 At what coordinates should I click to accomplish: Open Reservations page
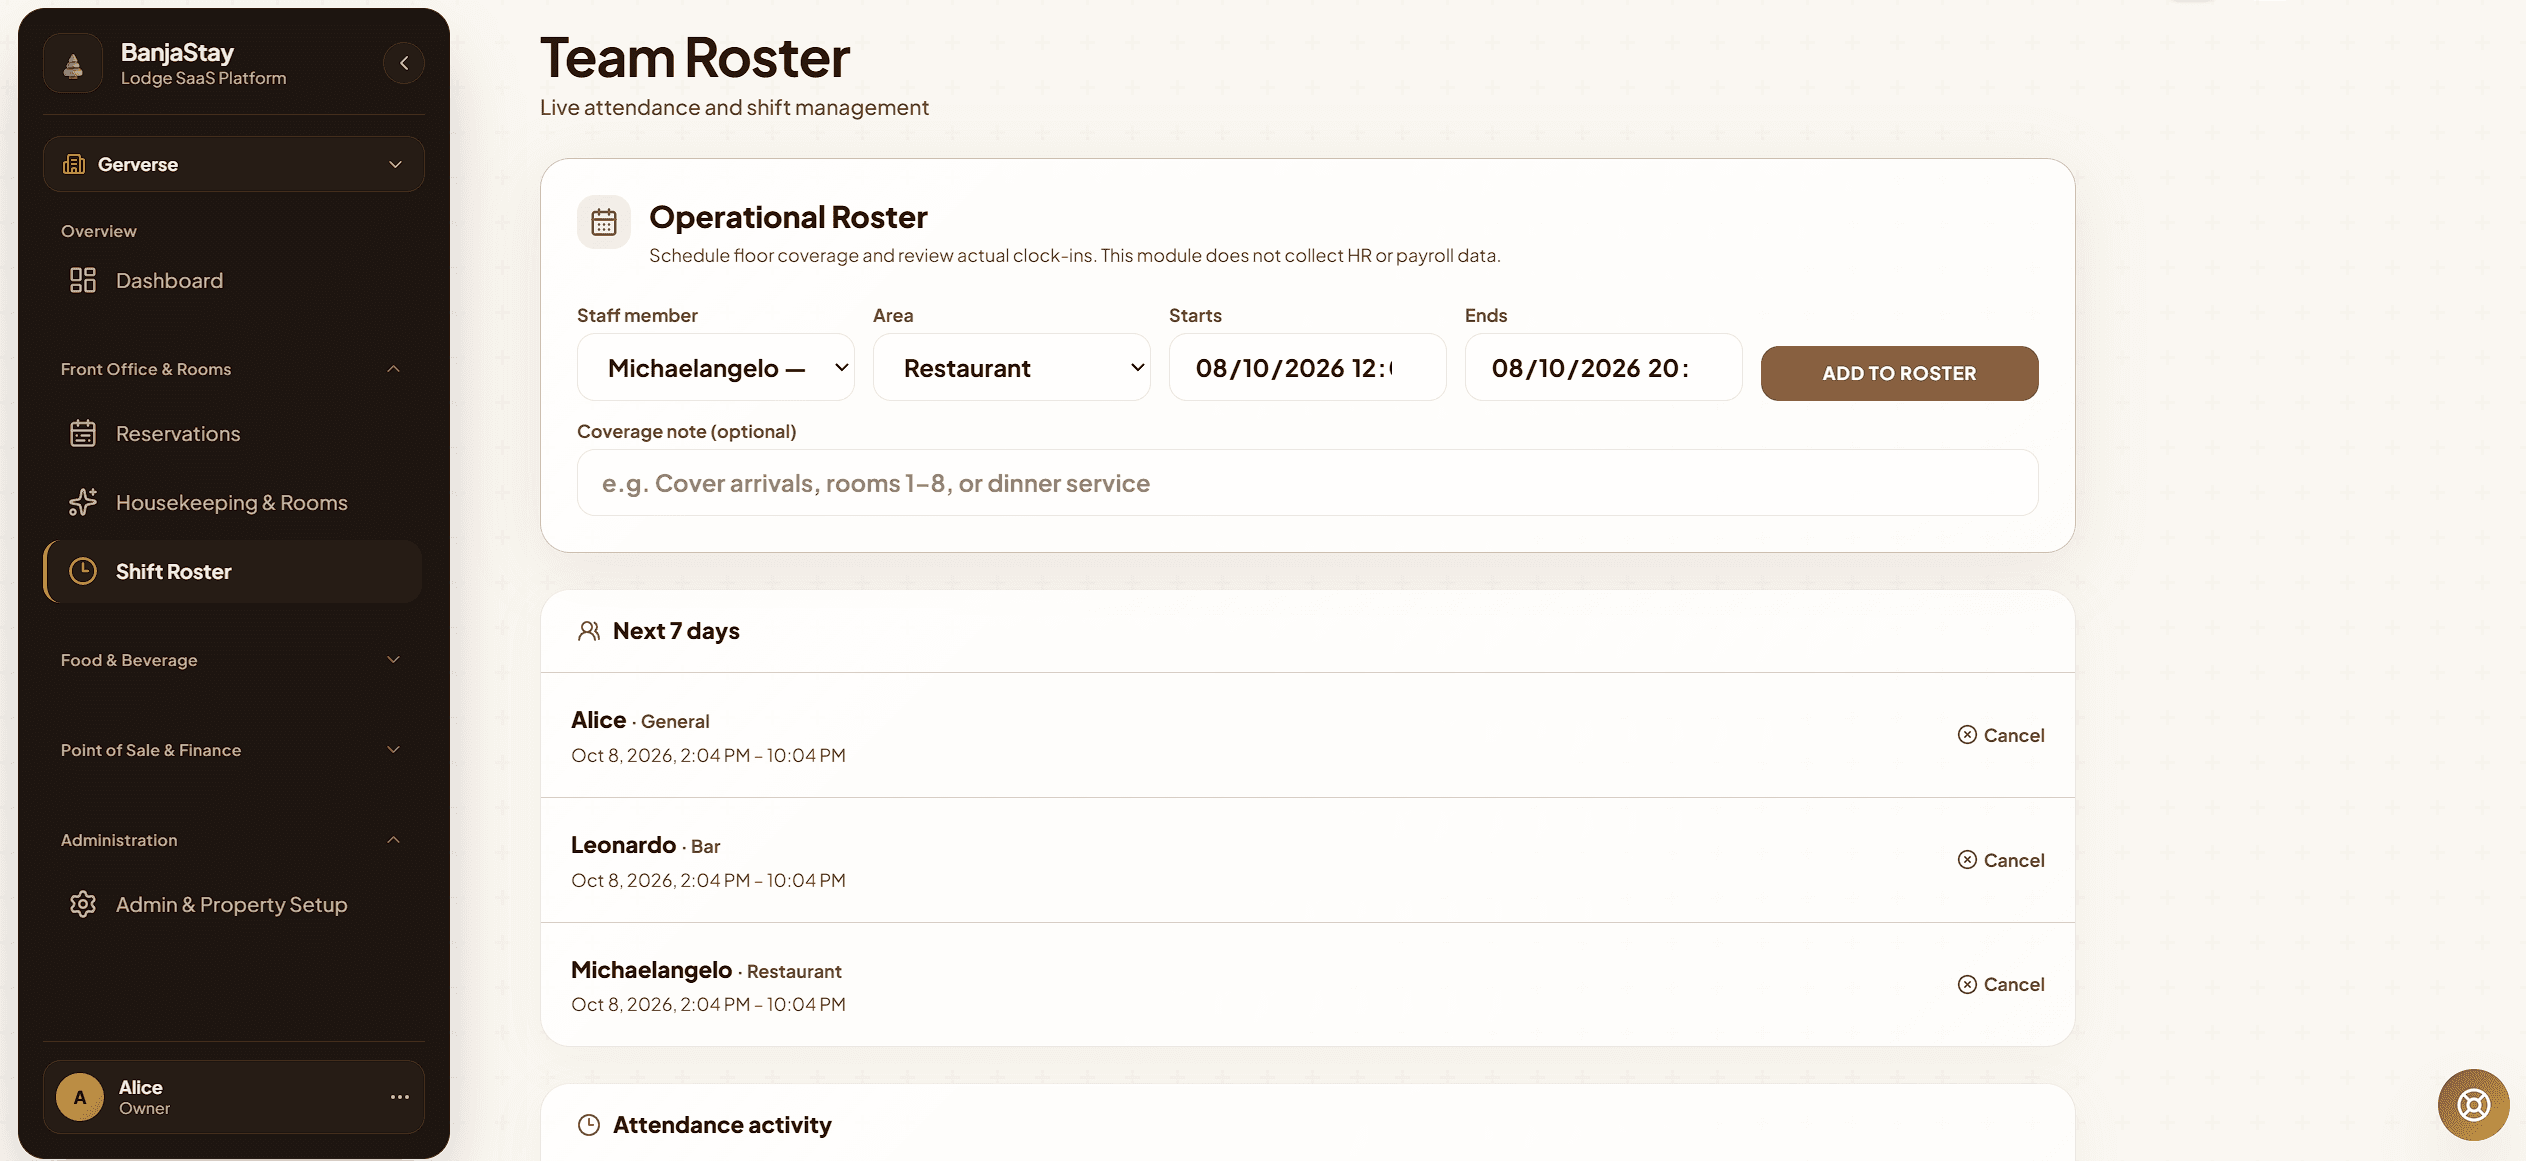[234, 433]
